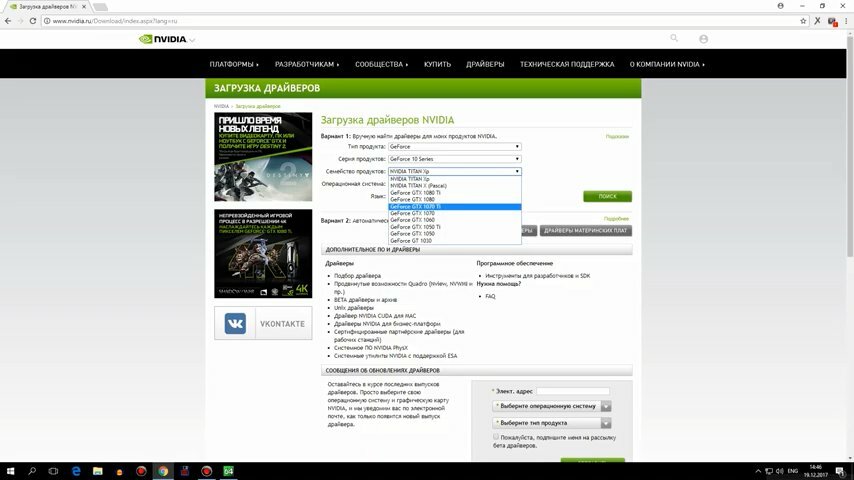This screenshot has width=854, height=480.
Task: Launch Microsoft Edge from the taskbar
Action: tap(76, 471)
